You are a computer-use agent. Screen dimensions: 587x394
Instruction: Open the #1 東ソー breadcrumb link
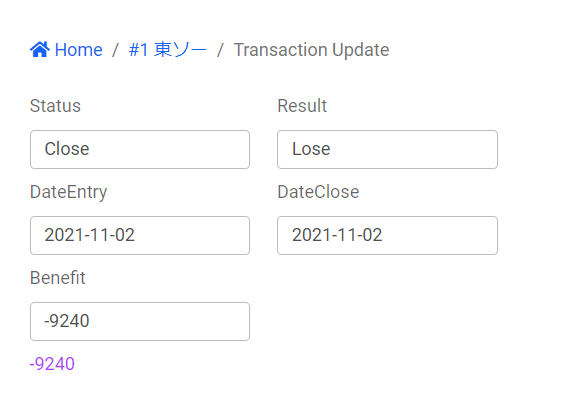point(167,50)
